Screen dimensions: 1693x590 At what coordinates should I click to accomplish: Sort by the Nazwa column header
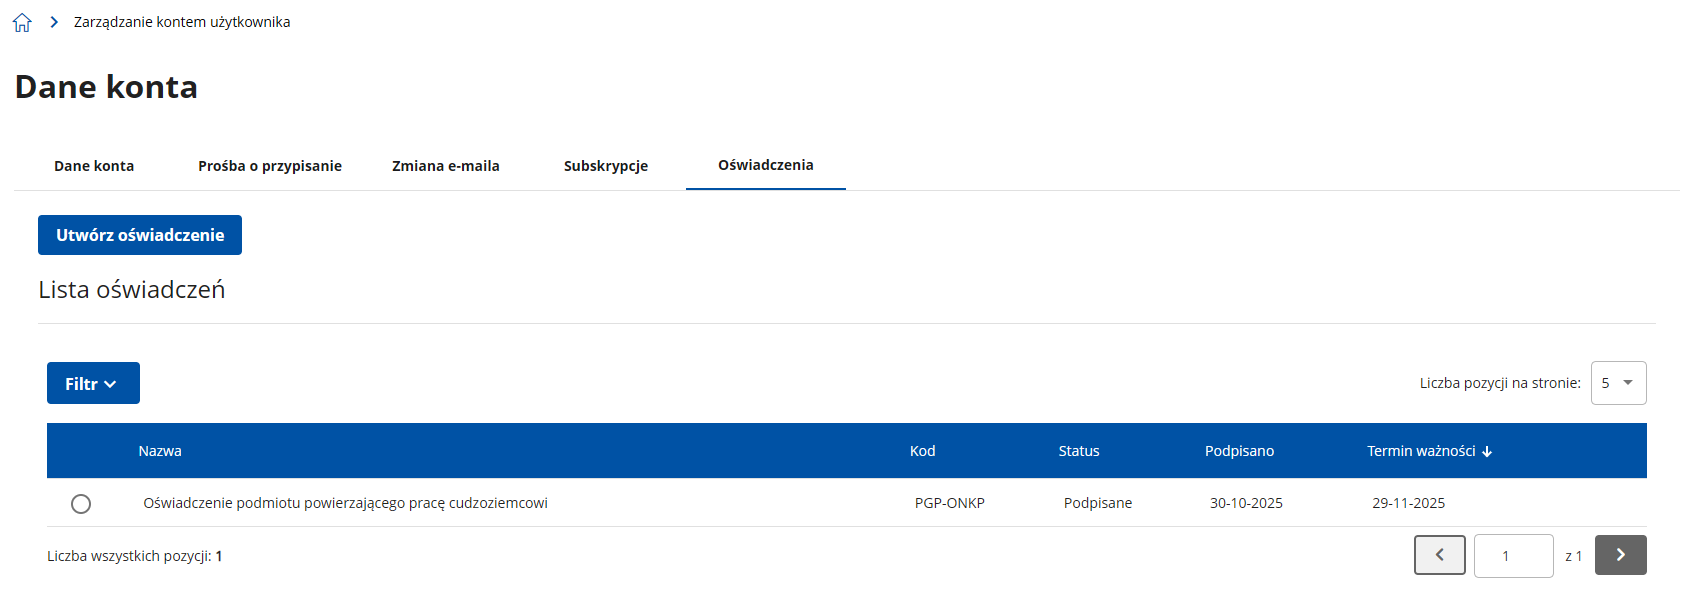click(160, 451)
